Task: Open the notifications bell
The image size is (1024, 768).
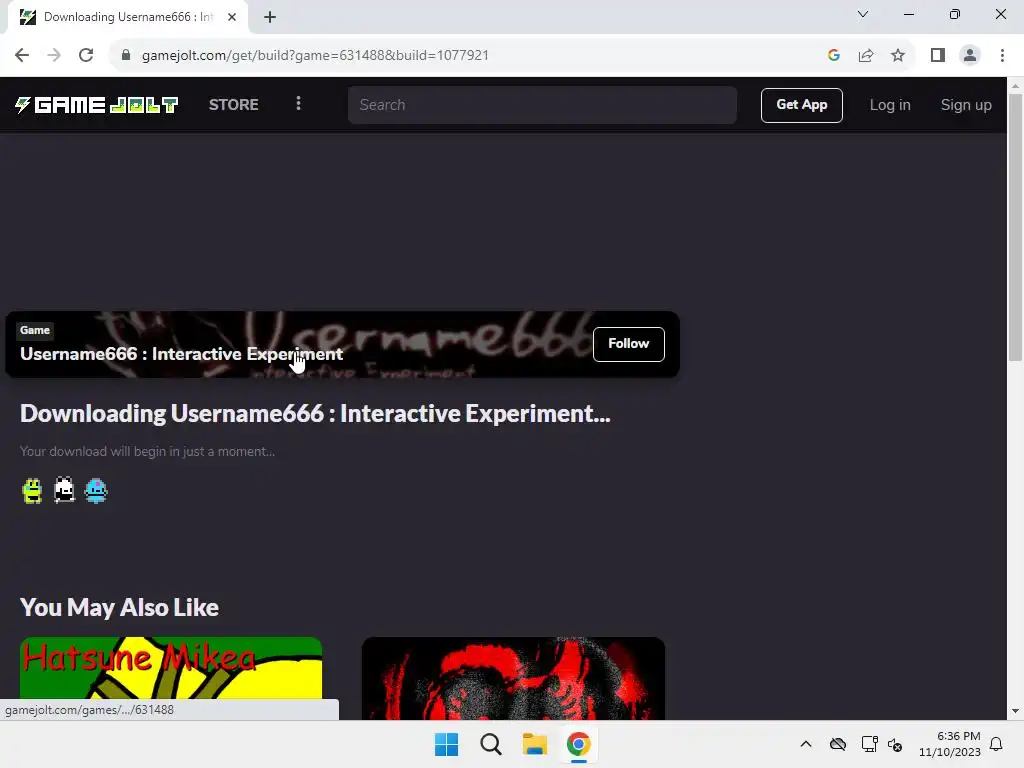Action: point(996,744)
